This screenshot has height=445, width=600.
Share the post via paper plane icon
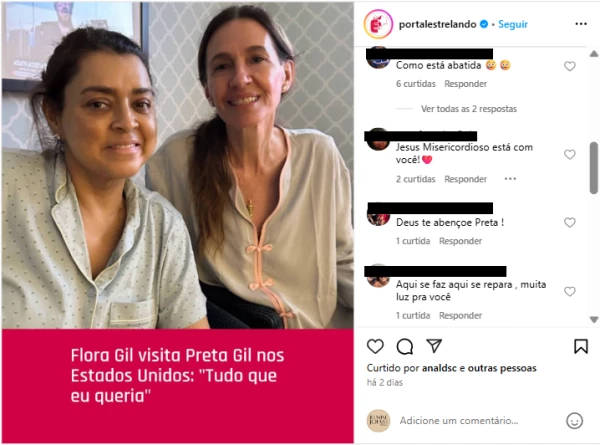click(434, 346)
